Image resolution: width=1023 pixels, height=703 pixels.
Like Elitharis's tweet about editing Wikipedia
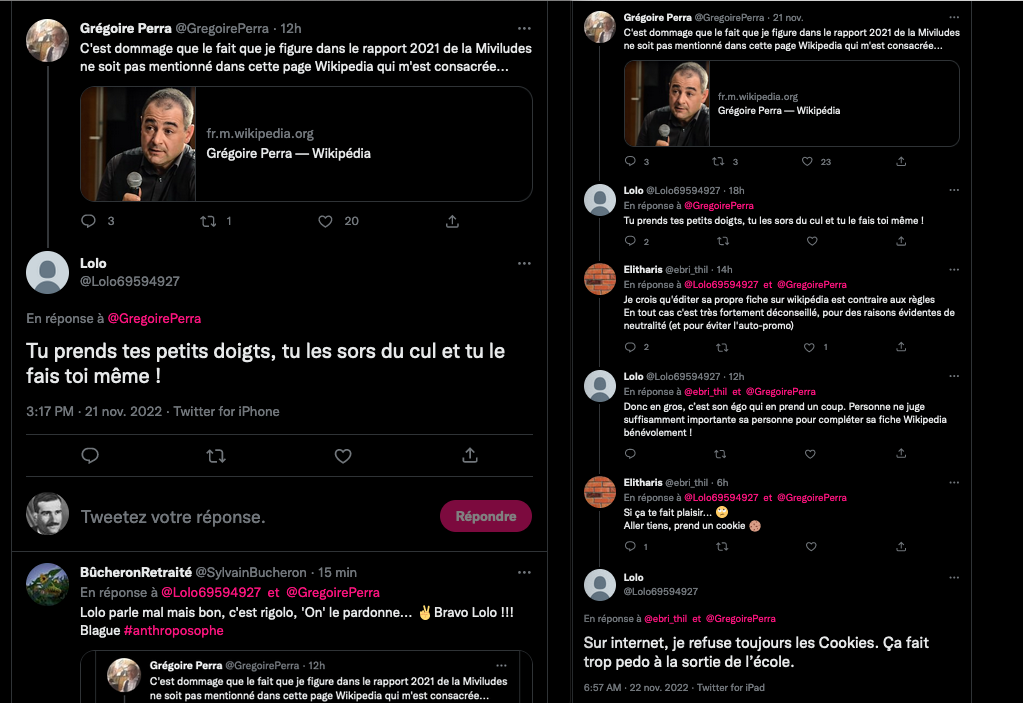[x=811, y=347]
